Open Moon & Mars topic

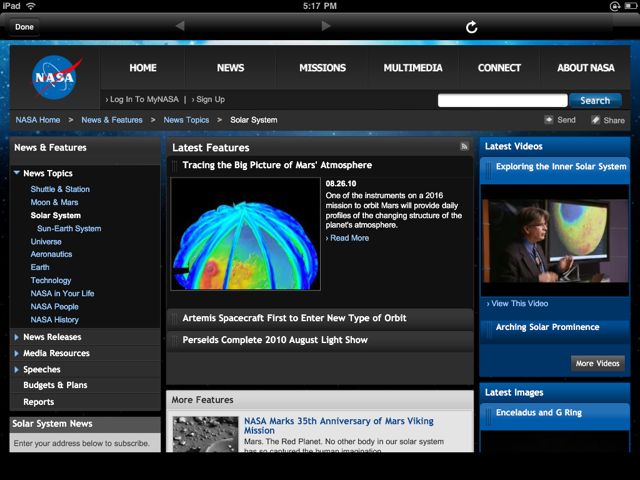[54, 202]
